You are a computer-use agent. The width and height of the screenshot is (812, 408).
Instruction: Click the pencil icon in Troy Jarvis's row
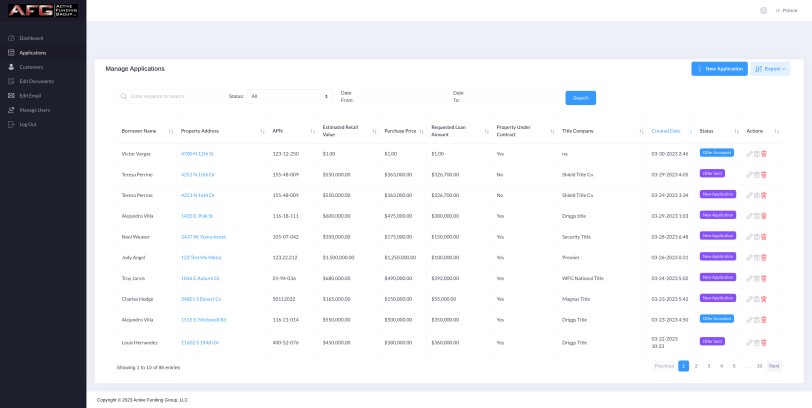pyautogui.click(x=749, y=277)
